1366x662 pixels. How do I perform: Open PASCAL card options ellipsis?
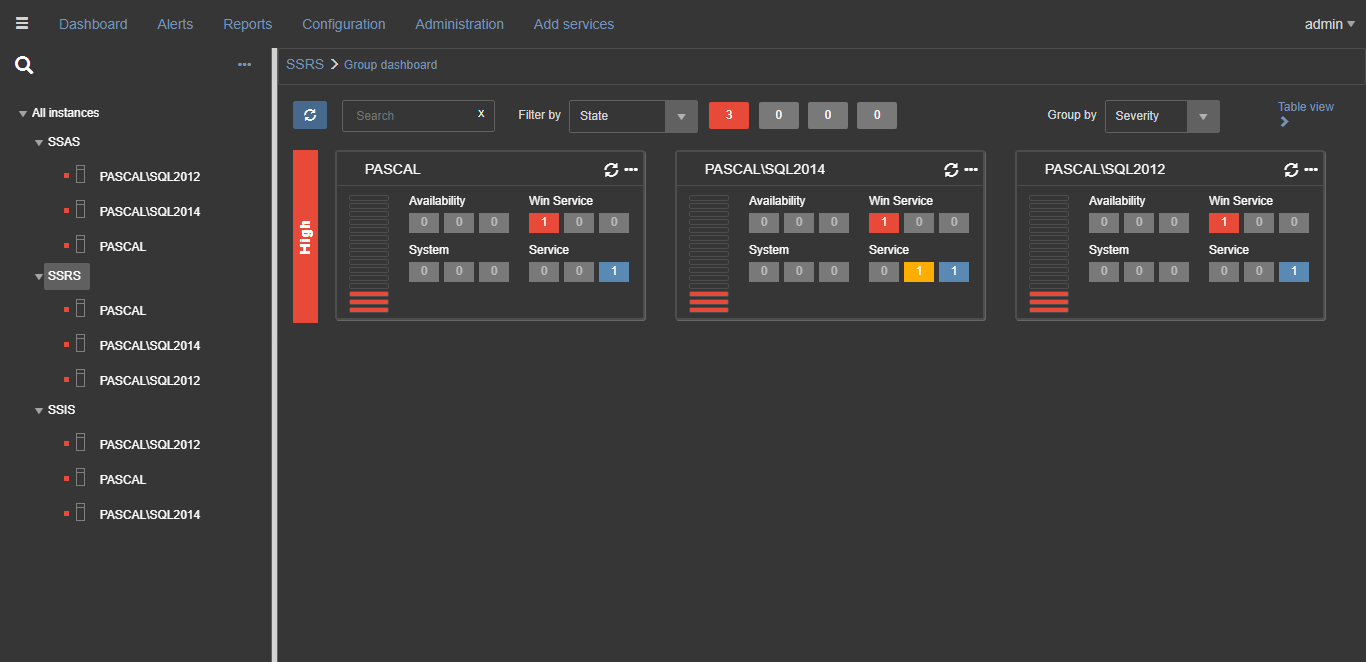tap(631, 170)
